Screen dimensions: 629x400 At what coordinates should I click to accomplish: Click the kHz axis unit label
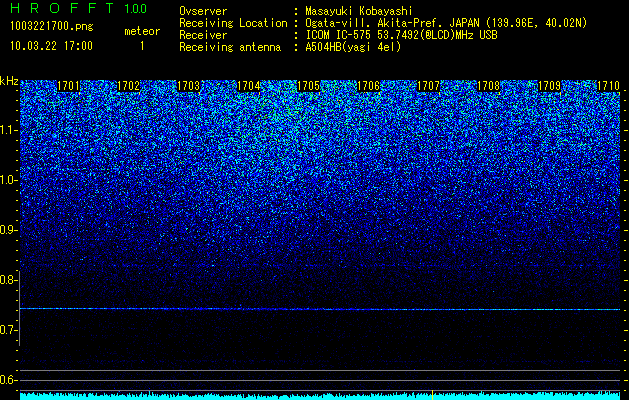9,81
